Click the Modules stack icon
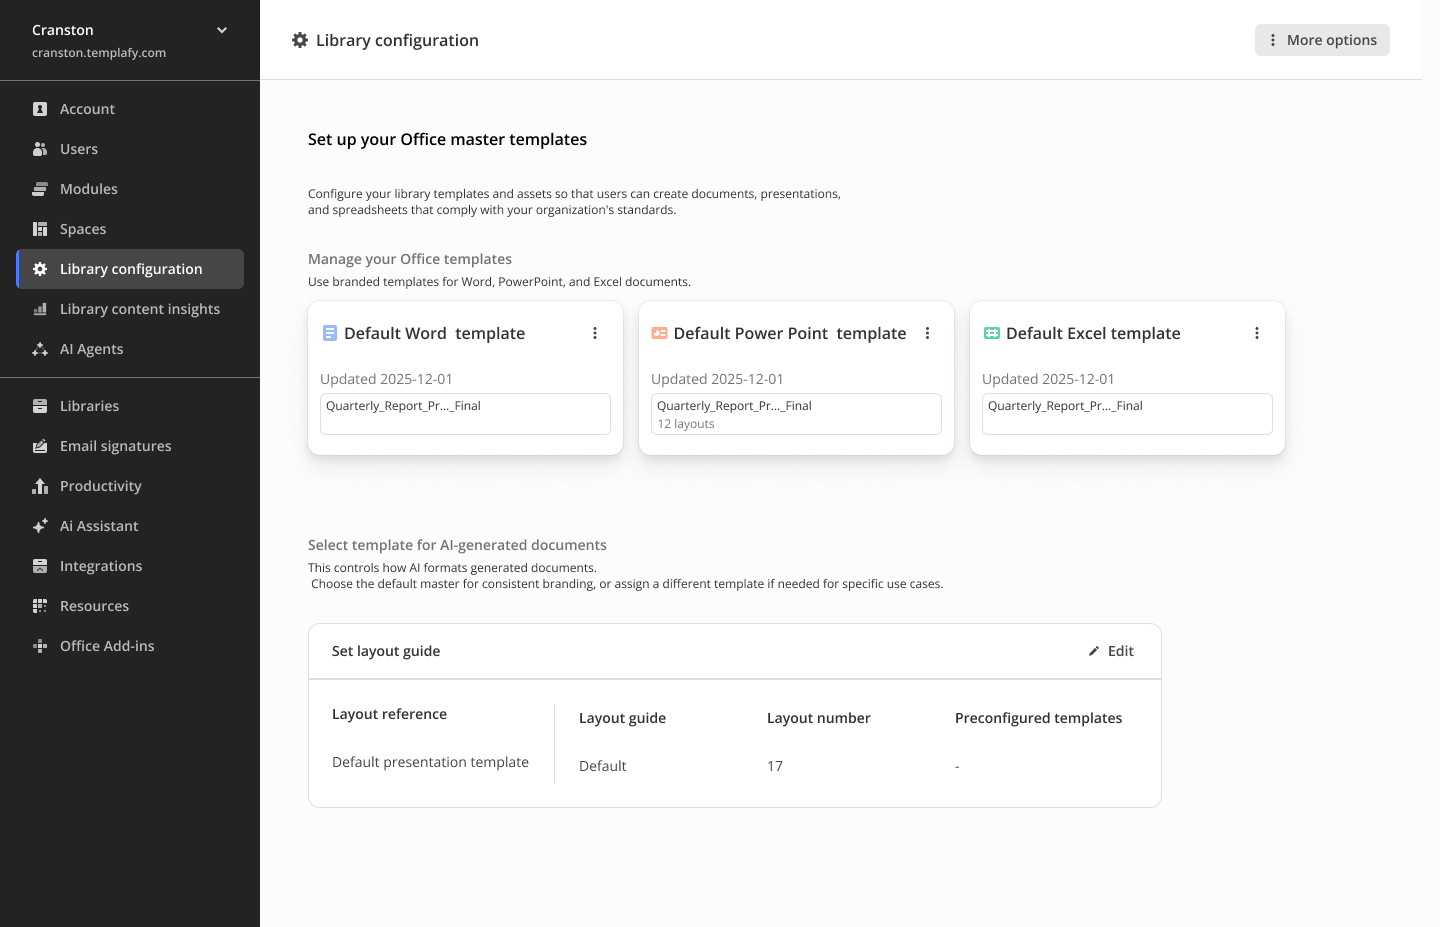This screenshot has width=1440, height=927. pos(40,189)
